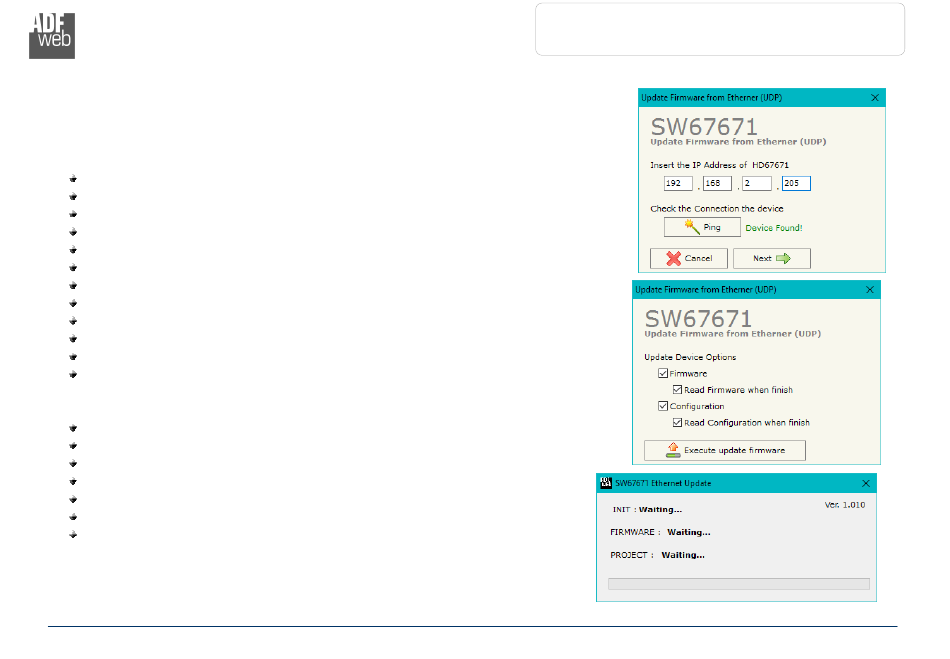Click Insert the IP Address of HD67671 label
950x659 pixels.
point(719,165)
